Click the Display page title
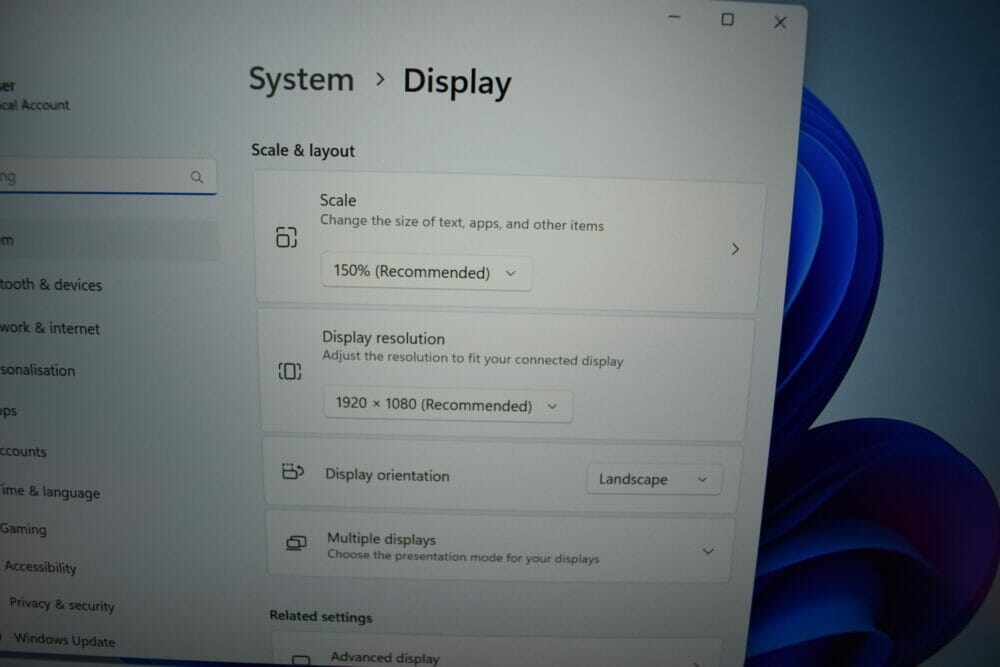The image size is (1000, 667). 457,82
